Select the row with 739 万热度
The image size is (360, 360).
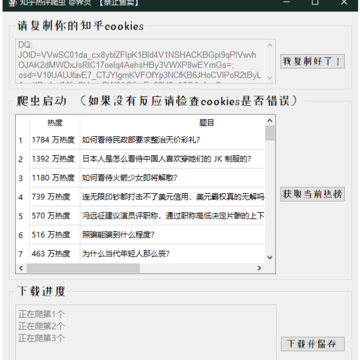(140, 197)
